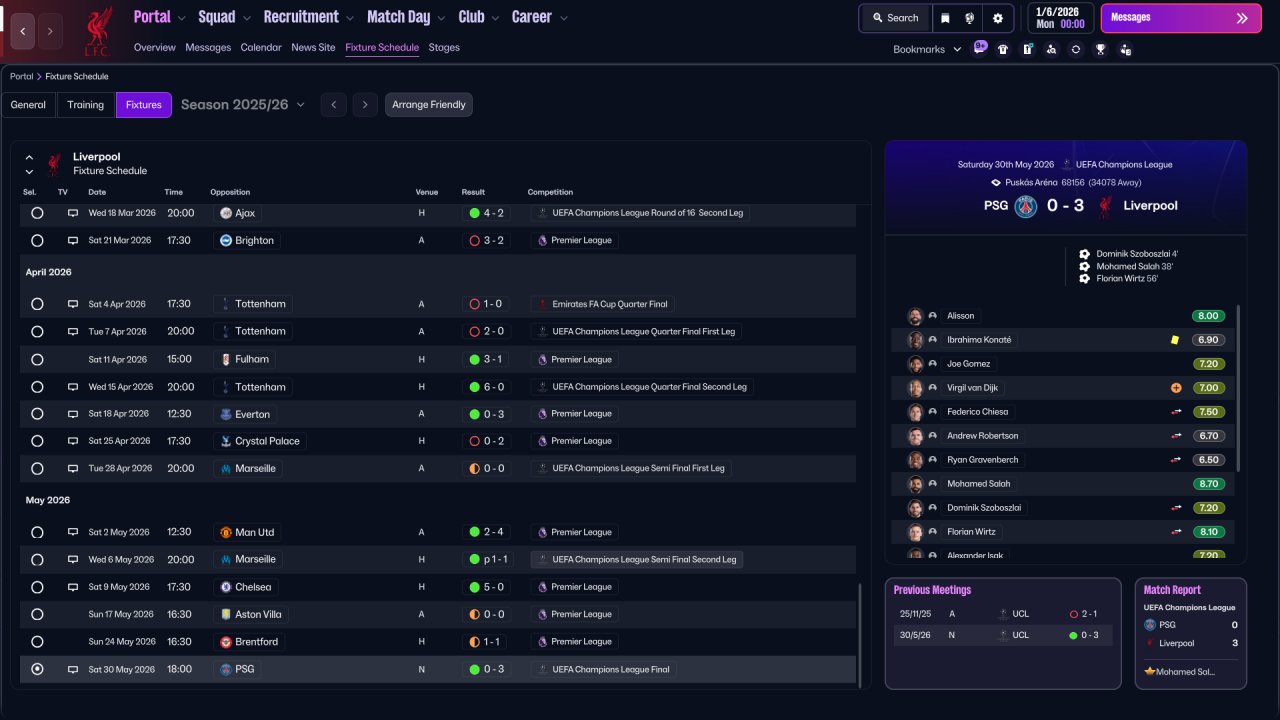The width and height of the screenshot is (1280, 720).
Task: Click the Mohamed Salah player name link
Action: click(979, 484)
